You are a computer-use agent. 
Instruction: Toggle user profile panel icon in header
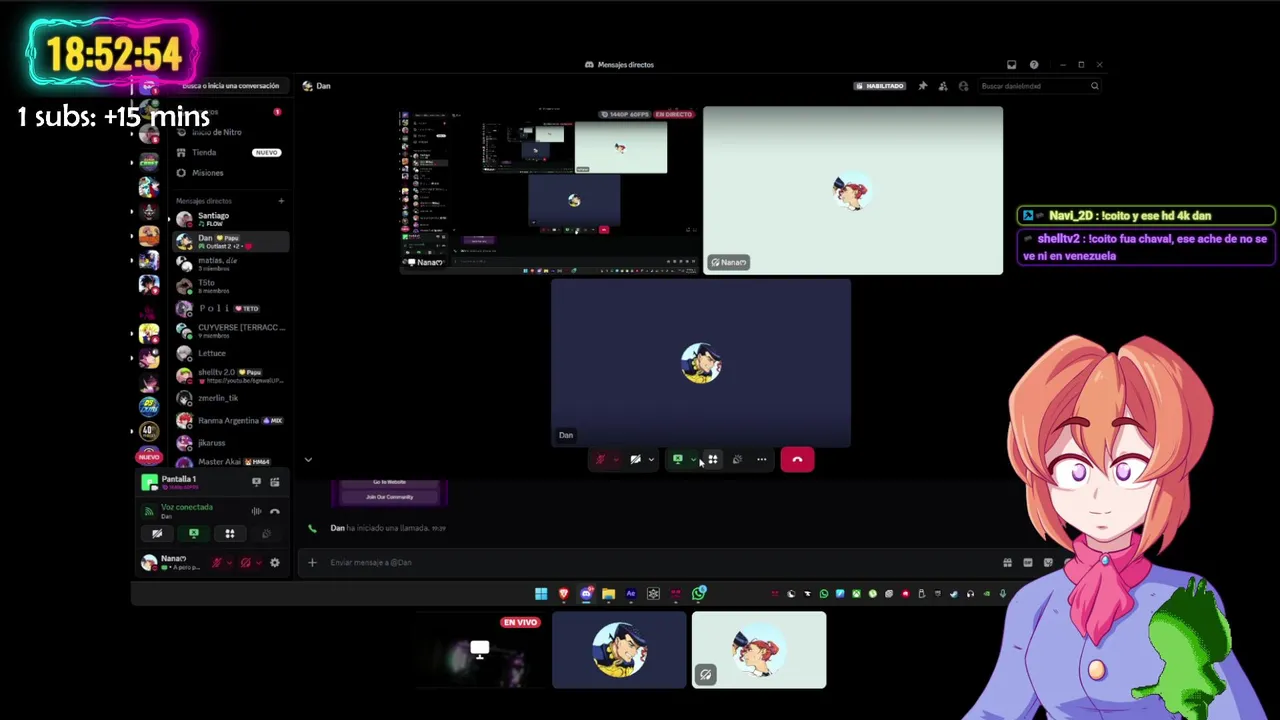[963, 86]
